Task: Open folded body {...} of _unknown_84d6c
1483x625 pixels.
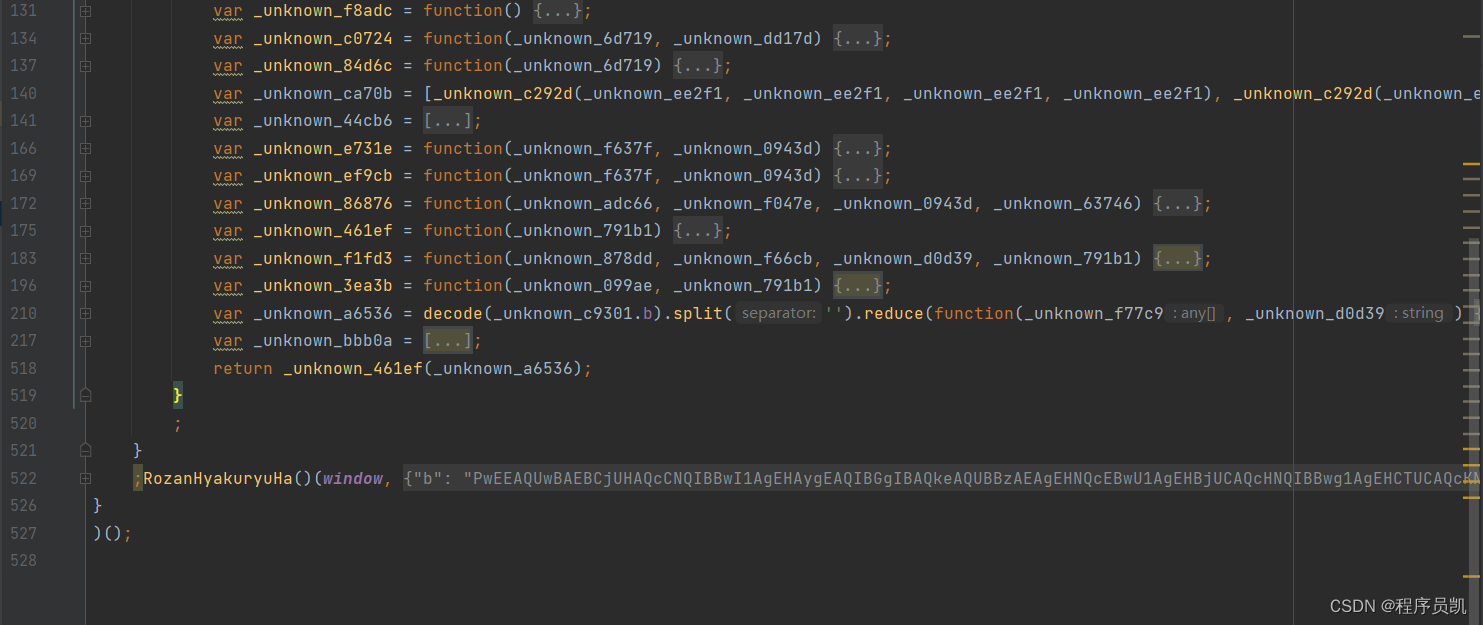Action: coord(698,66)
